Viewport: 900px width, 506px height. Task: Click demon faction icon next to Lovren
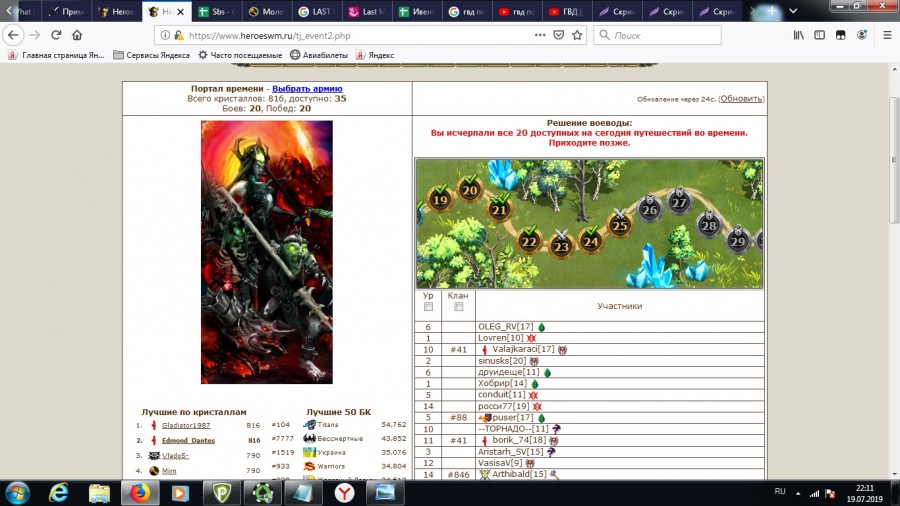coord(532,338)
